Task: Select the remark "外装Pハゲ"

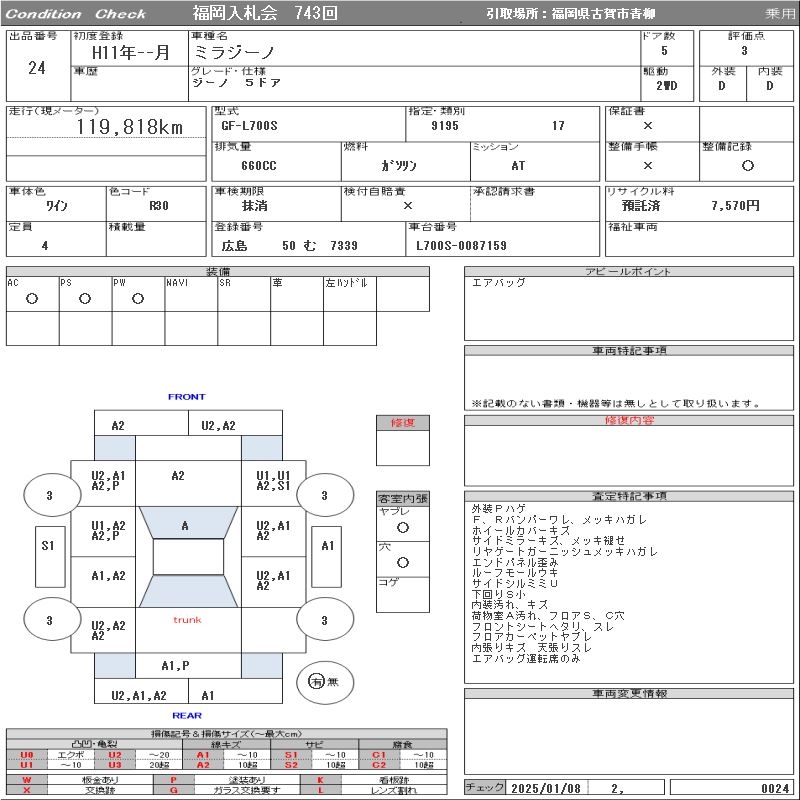Action: [498, 509]
